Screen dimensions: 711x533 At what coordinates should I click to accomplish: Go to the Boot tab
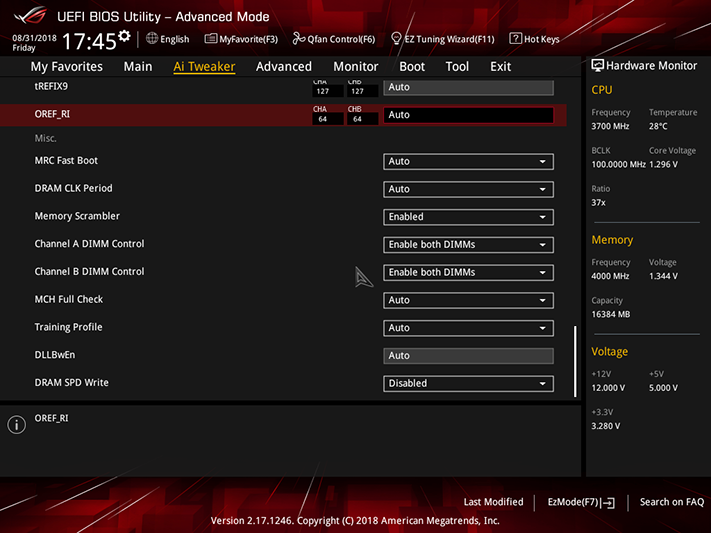412,67
